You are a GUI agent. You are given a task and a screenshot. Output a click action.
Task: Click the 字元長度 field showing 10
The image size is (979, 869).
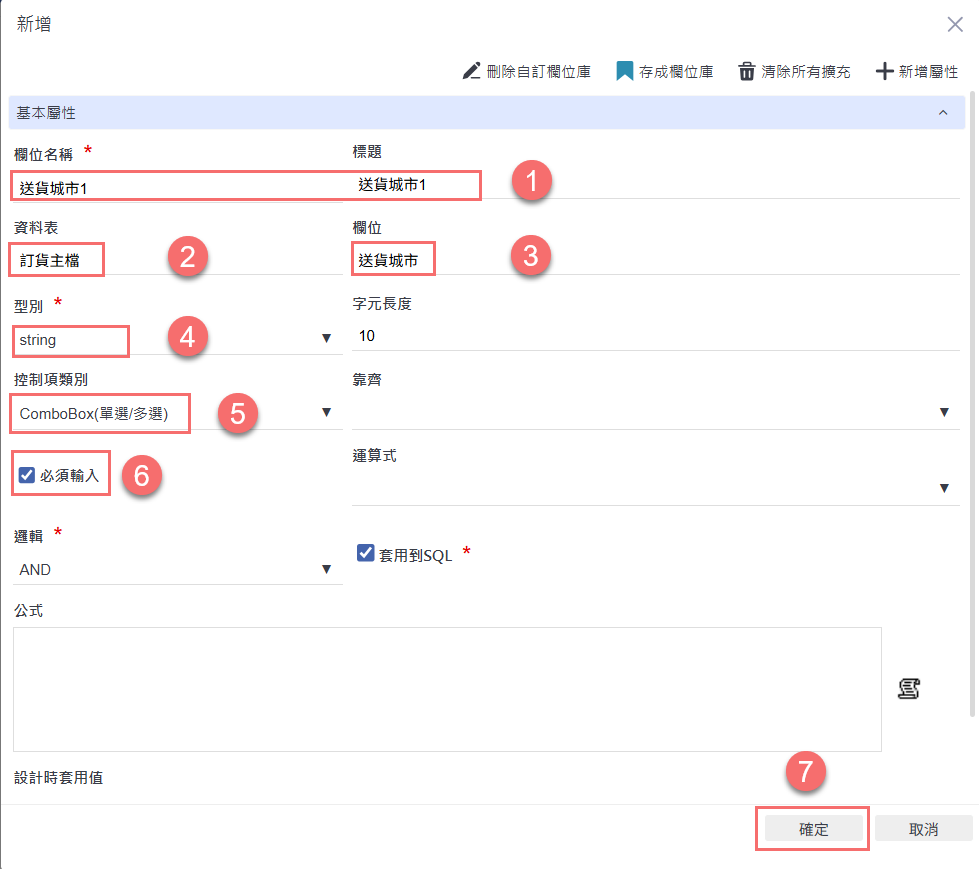click(655, 336)
